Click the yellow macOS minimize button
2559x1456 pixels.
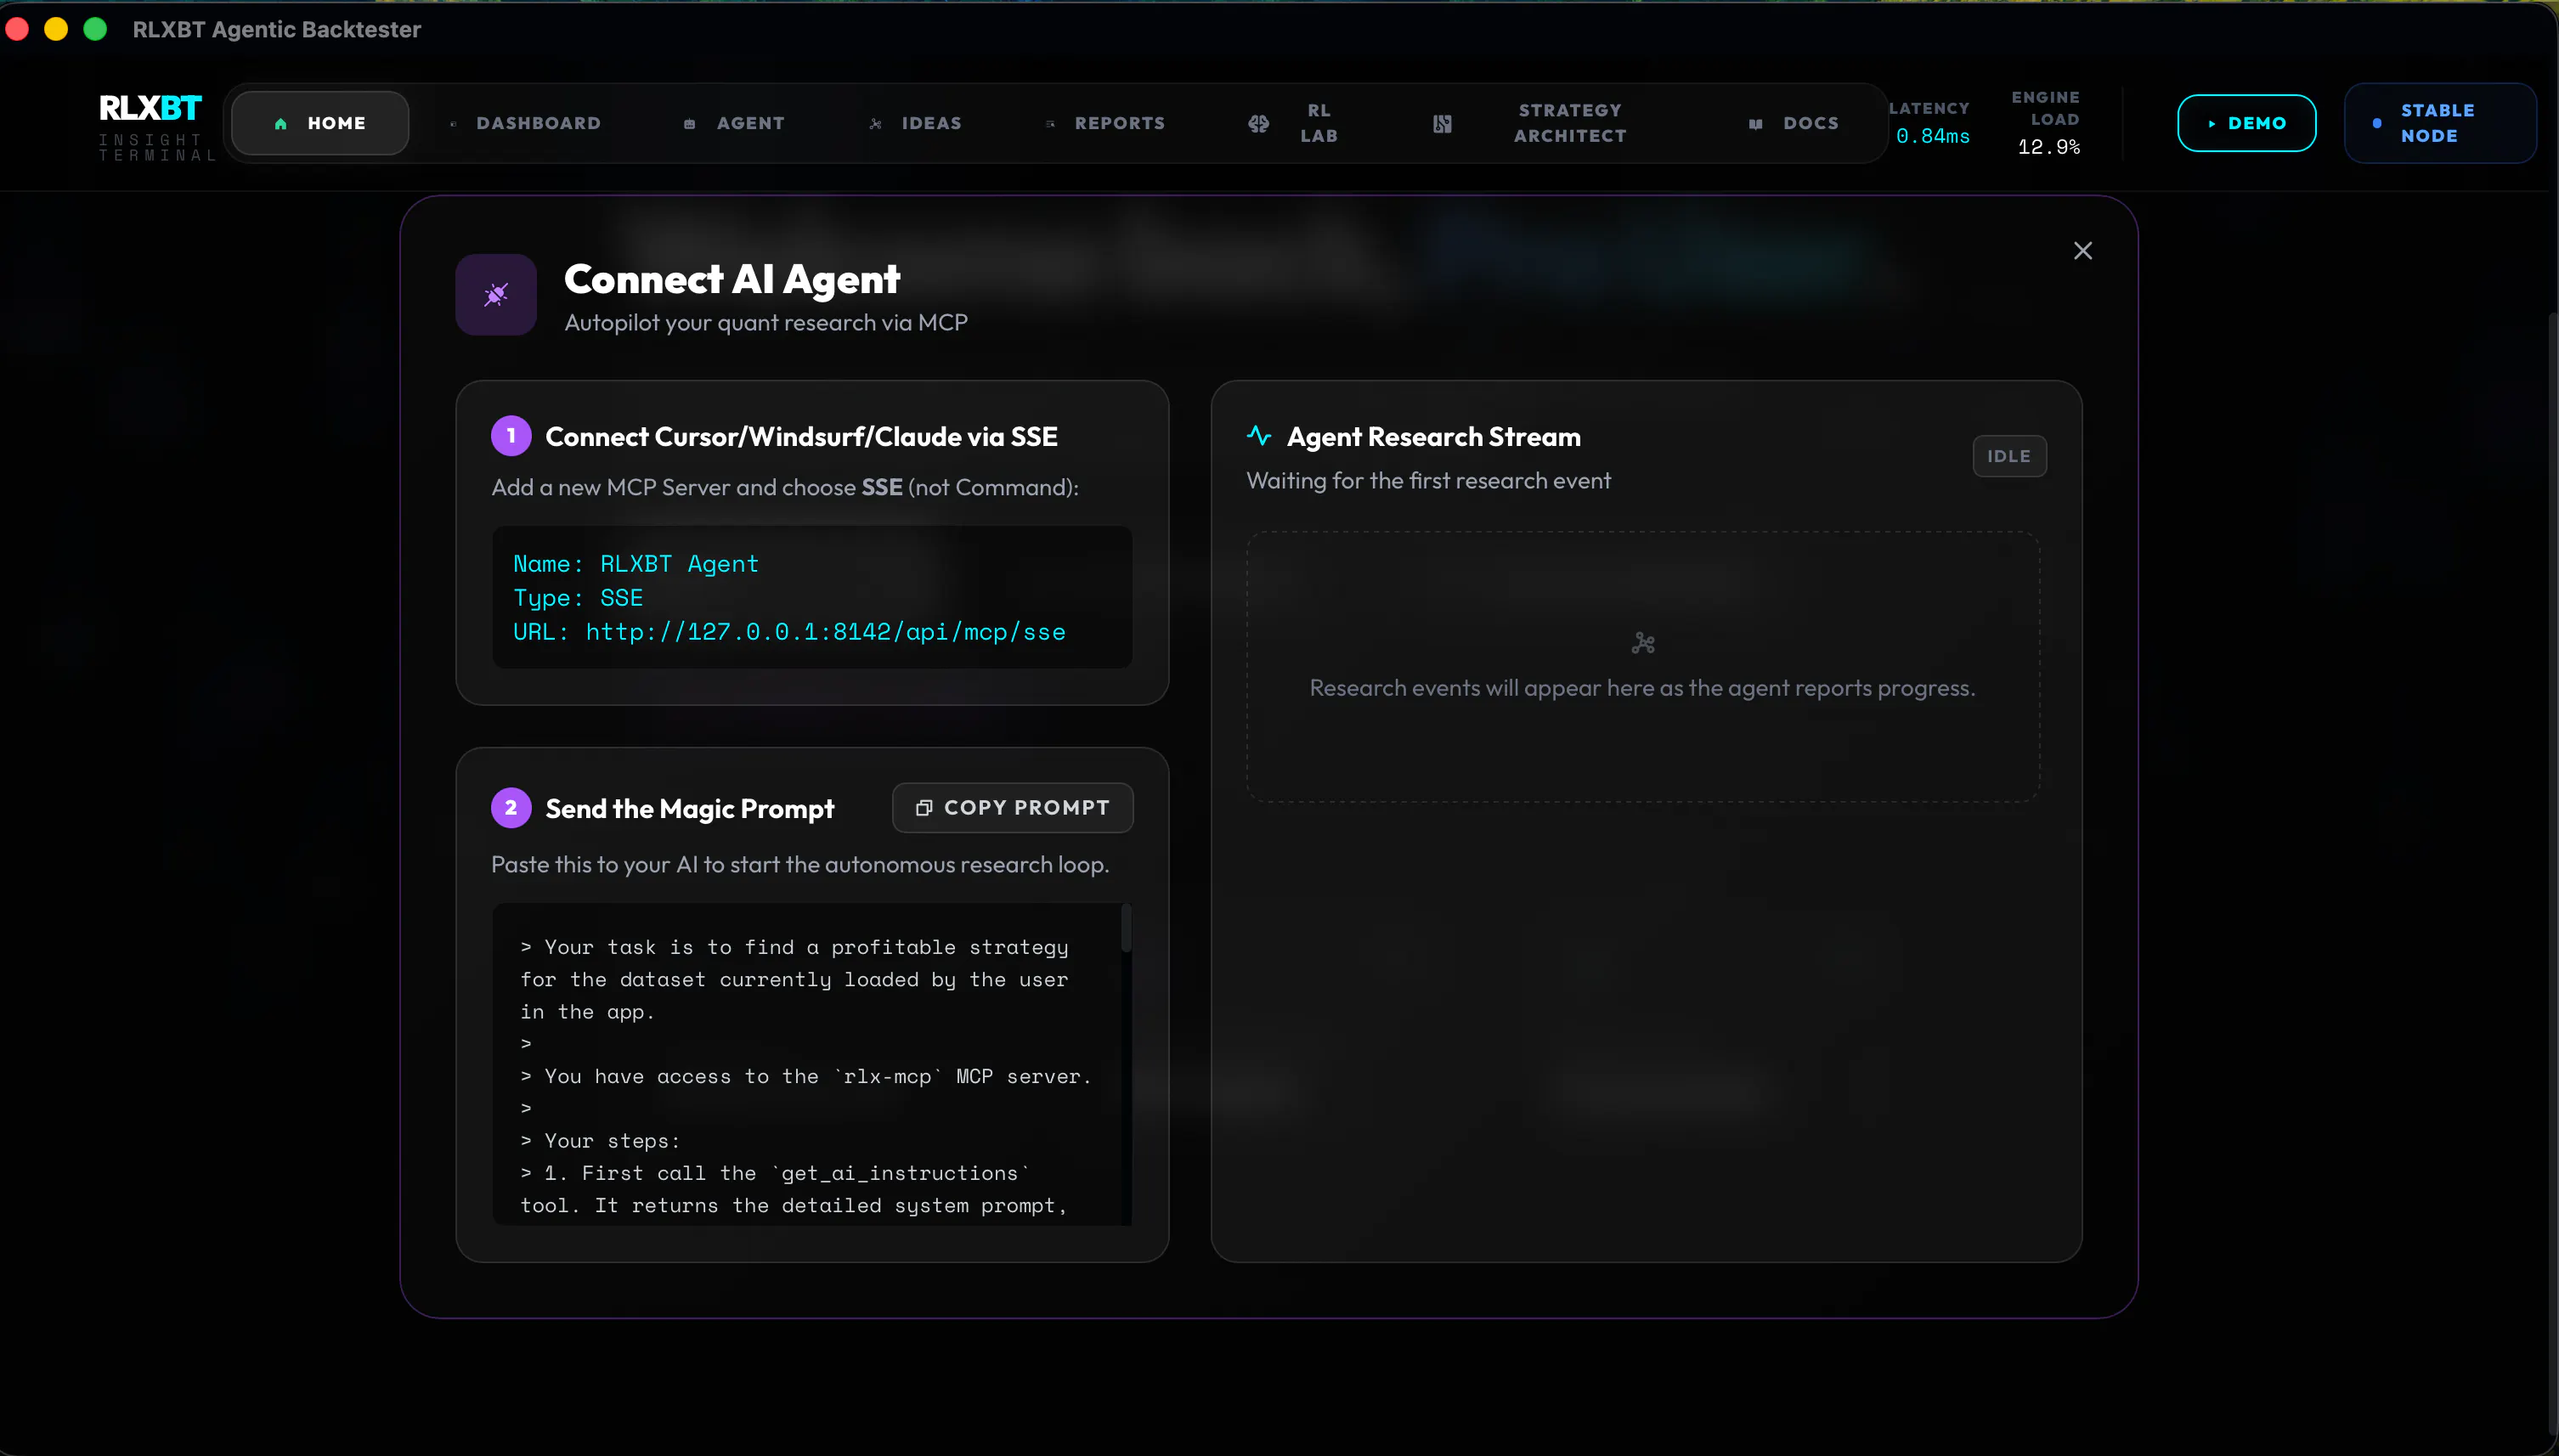tap(56, 29)
